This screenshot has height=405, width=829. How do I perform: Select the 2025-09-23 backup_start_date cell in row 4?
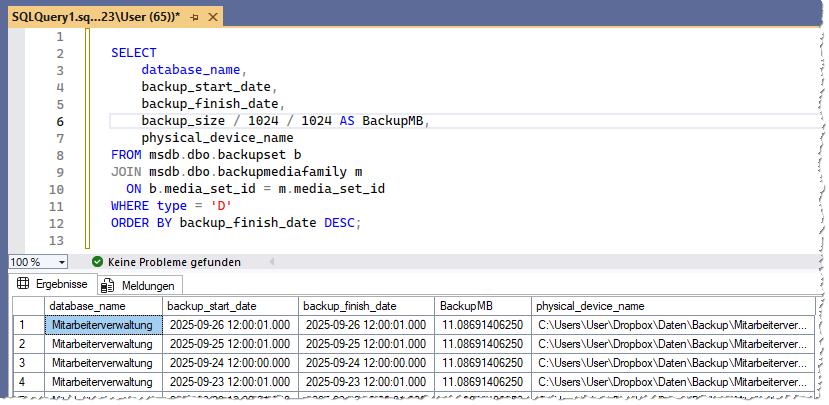pyautogui.click(x=229, y=382)
